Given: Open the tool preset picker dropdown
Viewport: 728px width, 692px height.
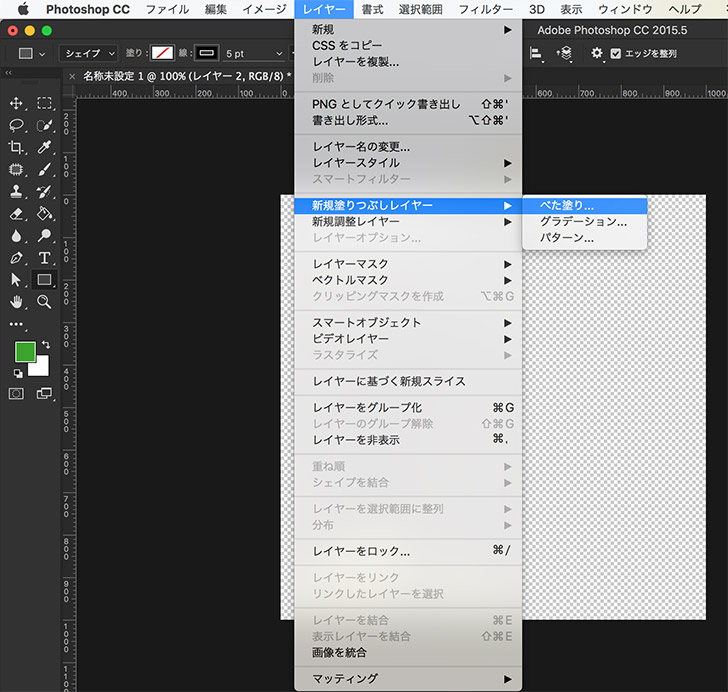Looking at the screenshot, I should 32,53.
